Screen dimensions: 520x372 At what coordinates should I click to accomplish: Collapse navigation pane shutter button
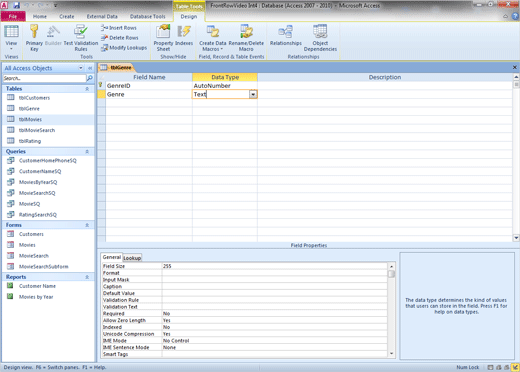click(x=90, y=68)
